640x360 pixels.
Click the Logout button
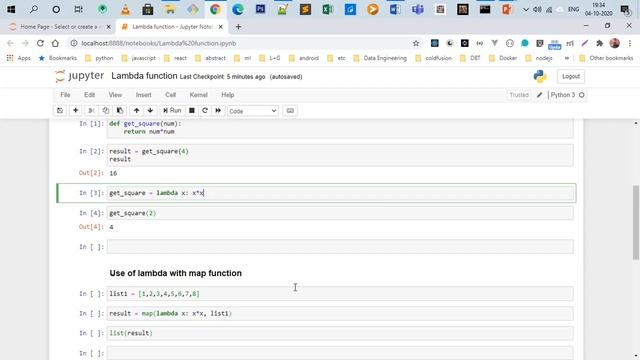click(x=571, y=76)
